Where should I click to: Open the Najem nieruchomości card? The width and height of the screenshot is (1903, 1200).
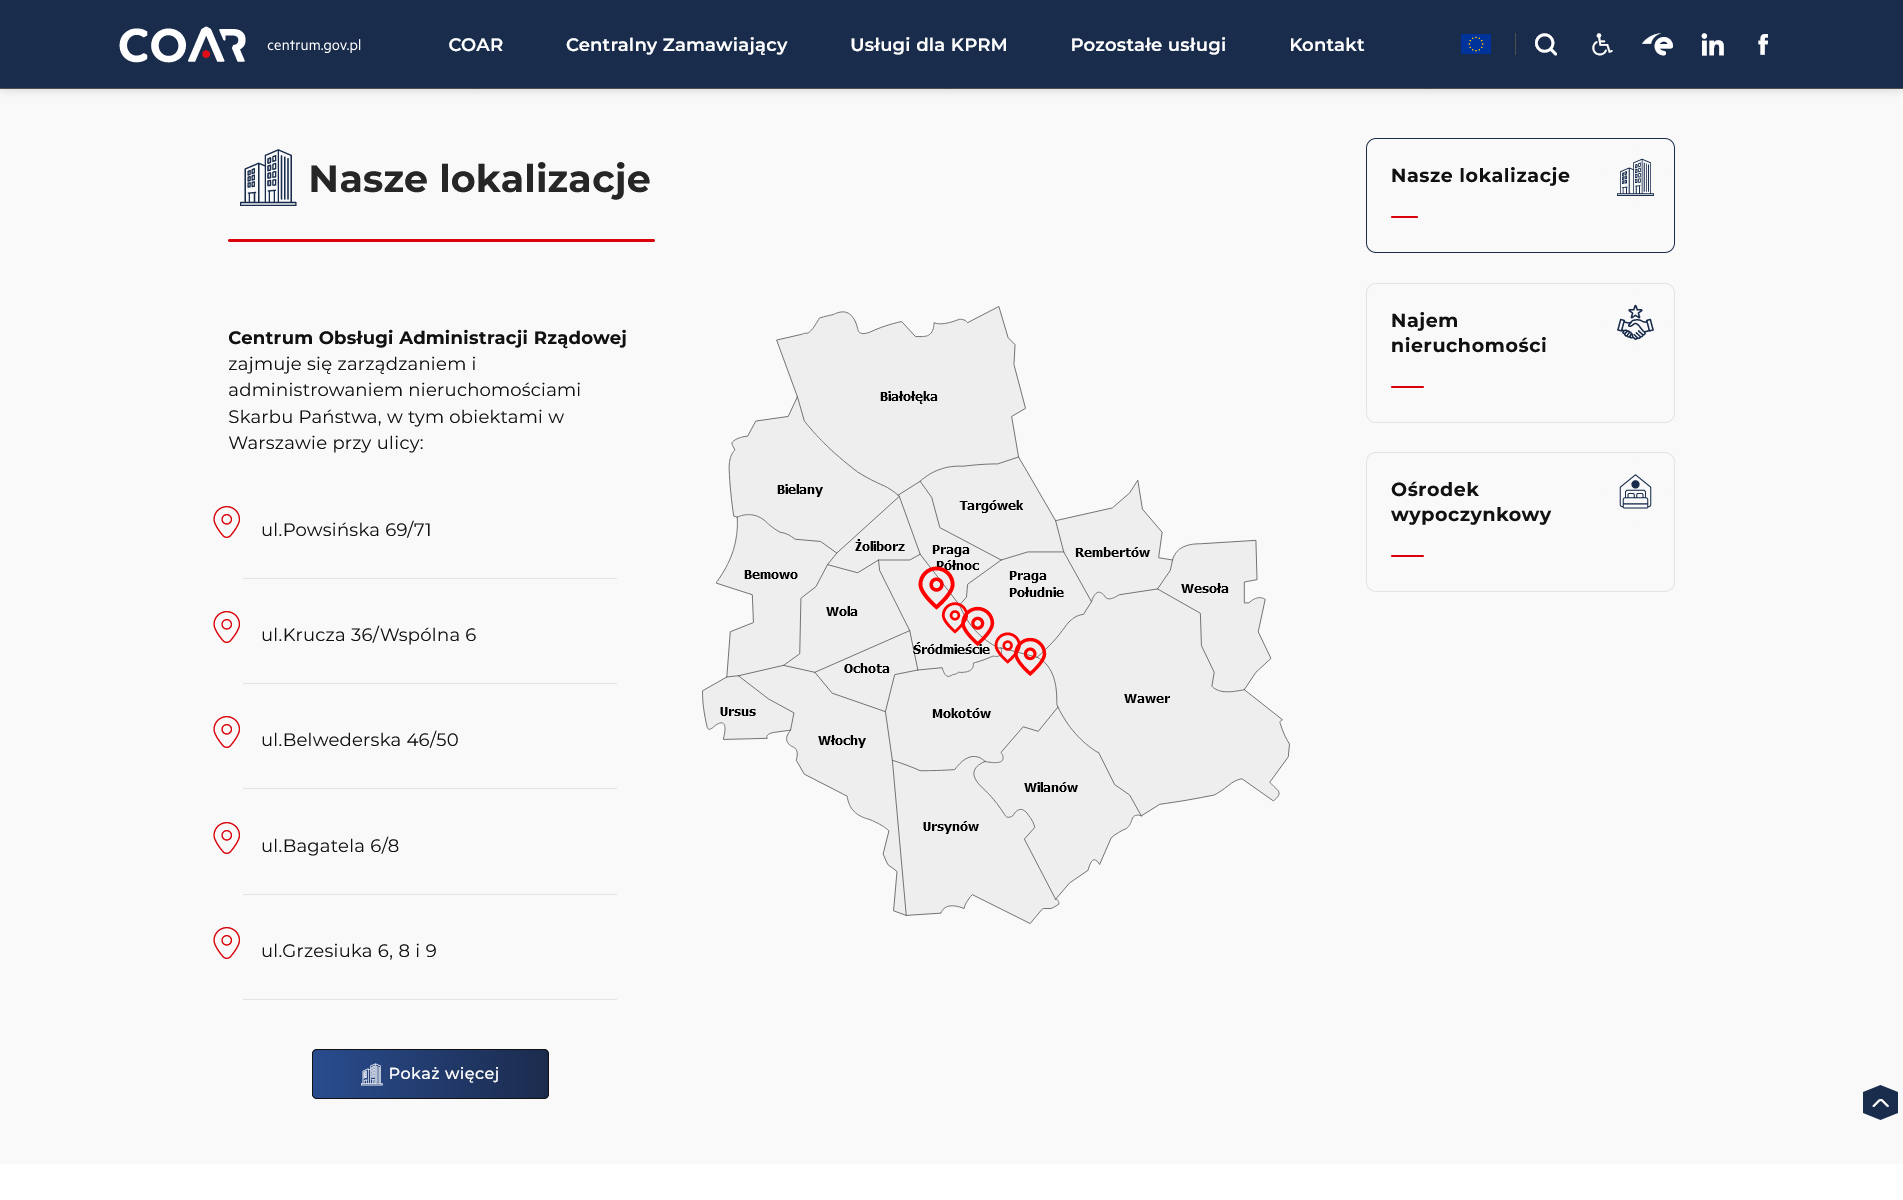pos(1519,352)
